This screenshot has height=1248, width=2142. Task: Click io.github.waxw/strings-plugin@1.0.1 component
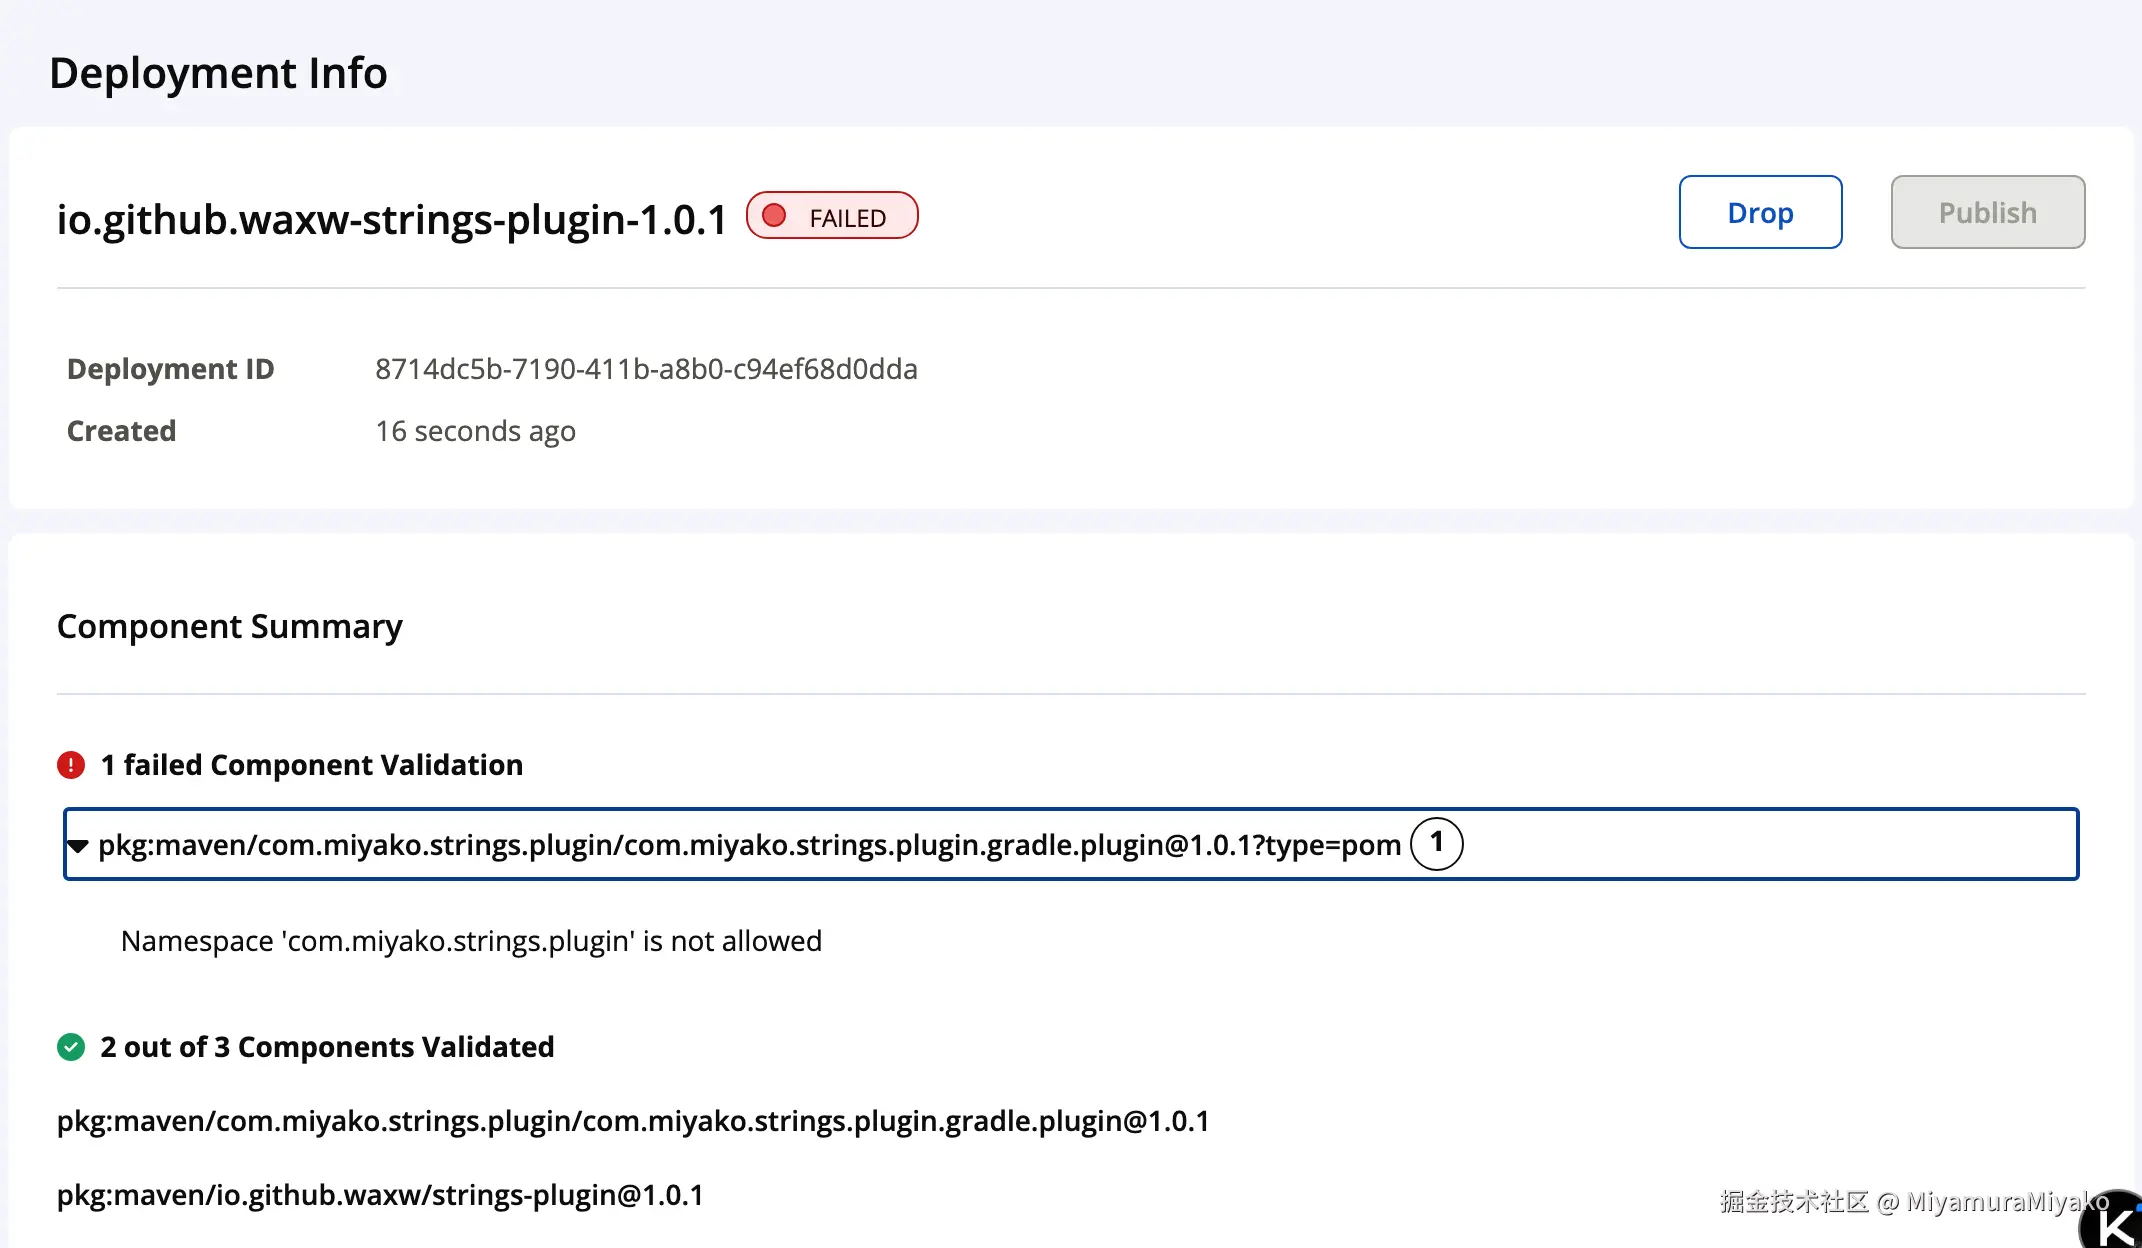click(x=380, y=1195)
